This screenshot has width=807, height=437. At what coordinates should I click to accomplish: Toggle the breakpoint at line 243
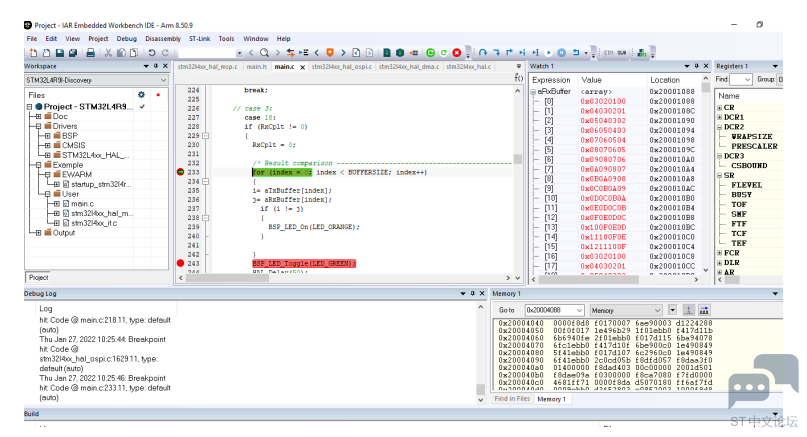(180, 263)
